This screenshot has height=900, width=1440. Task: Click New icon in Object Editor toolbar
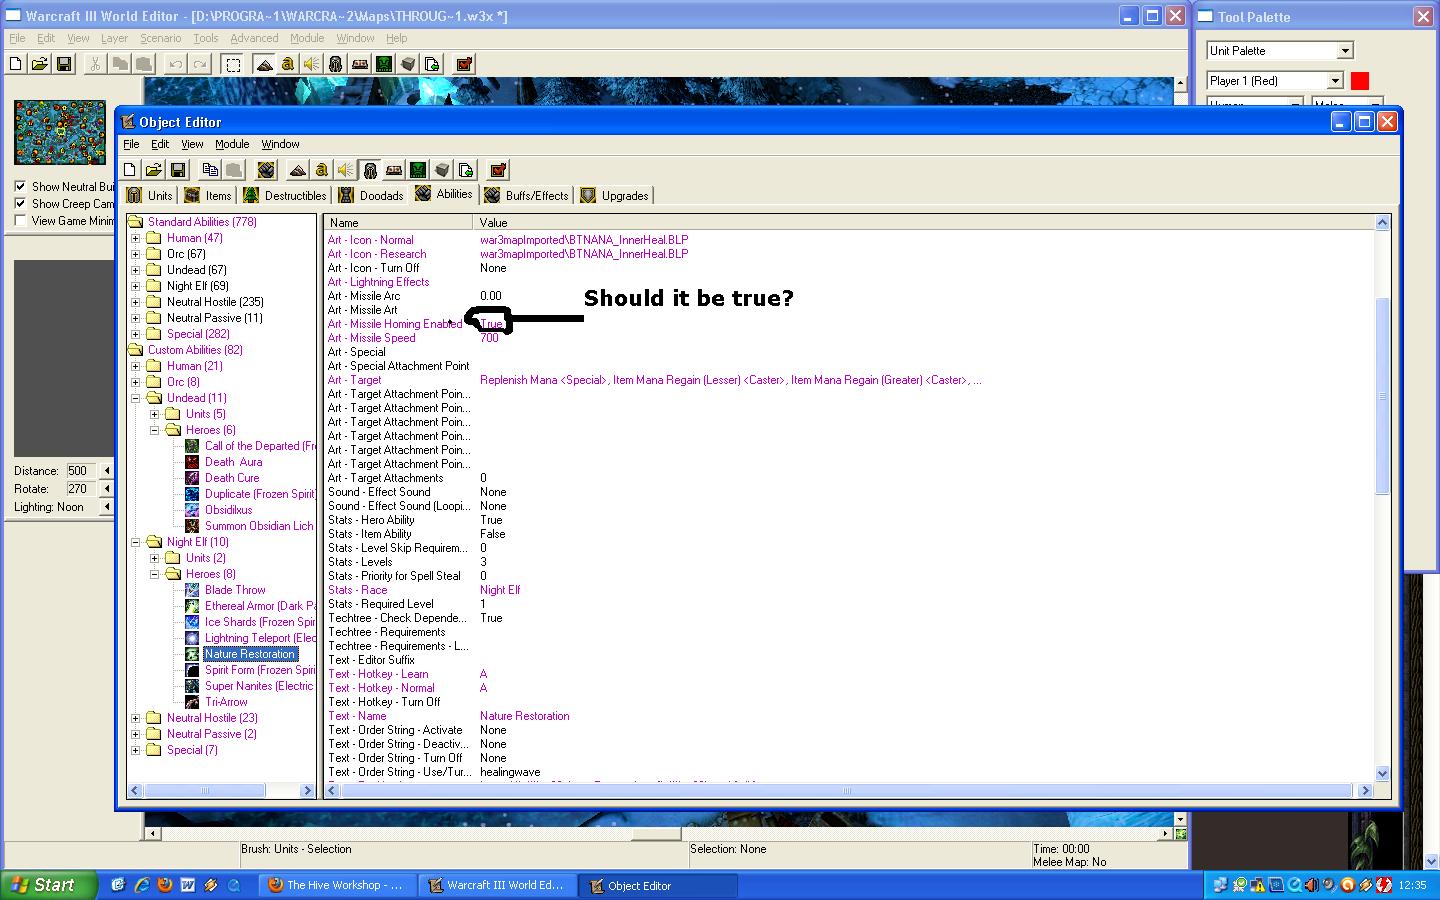tap(130, 170)
